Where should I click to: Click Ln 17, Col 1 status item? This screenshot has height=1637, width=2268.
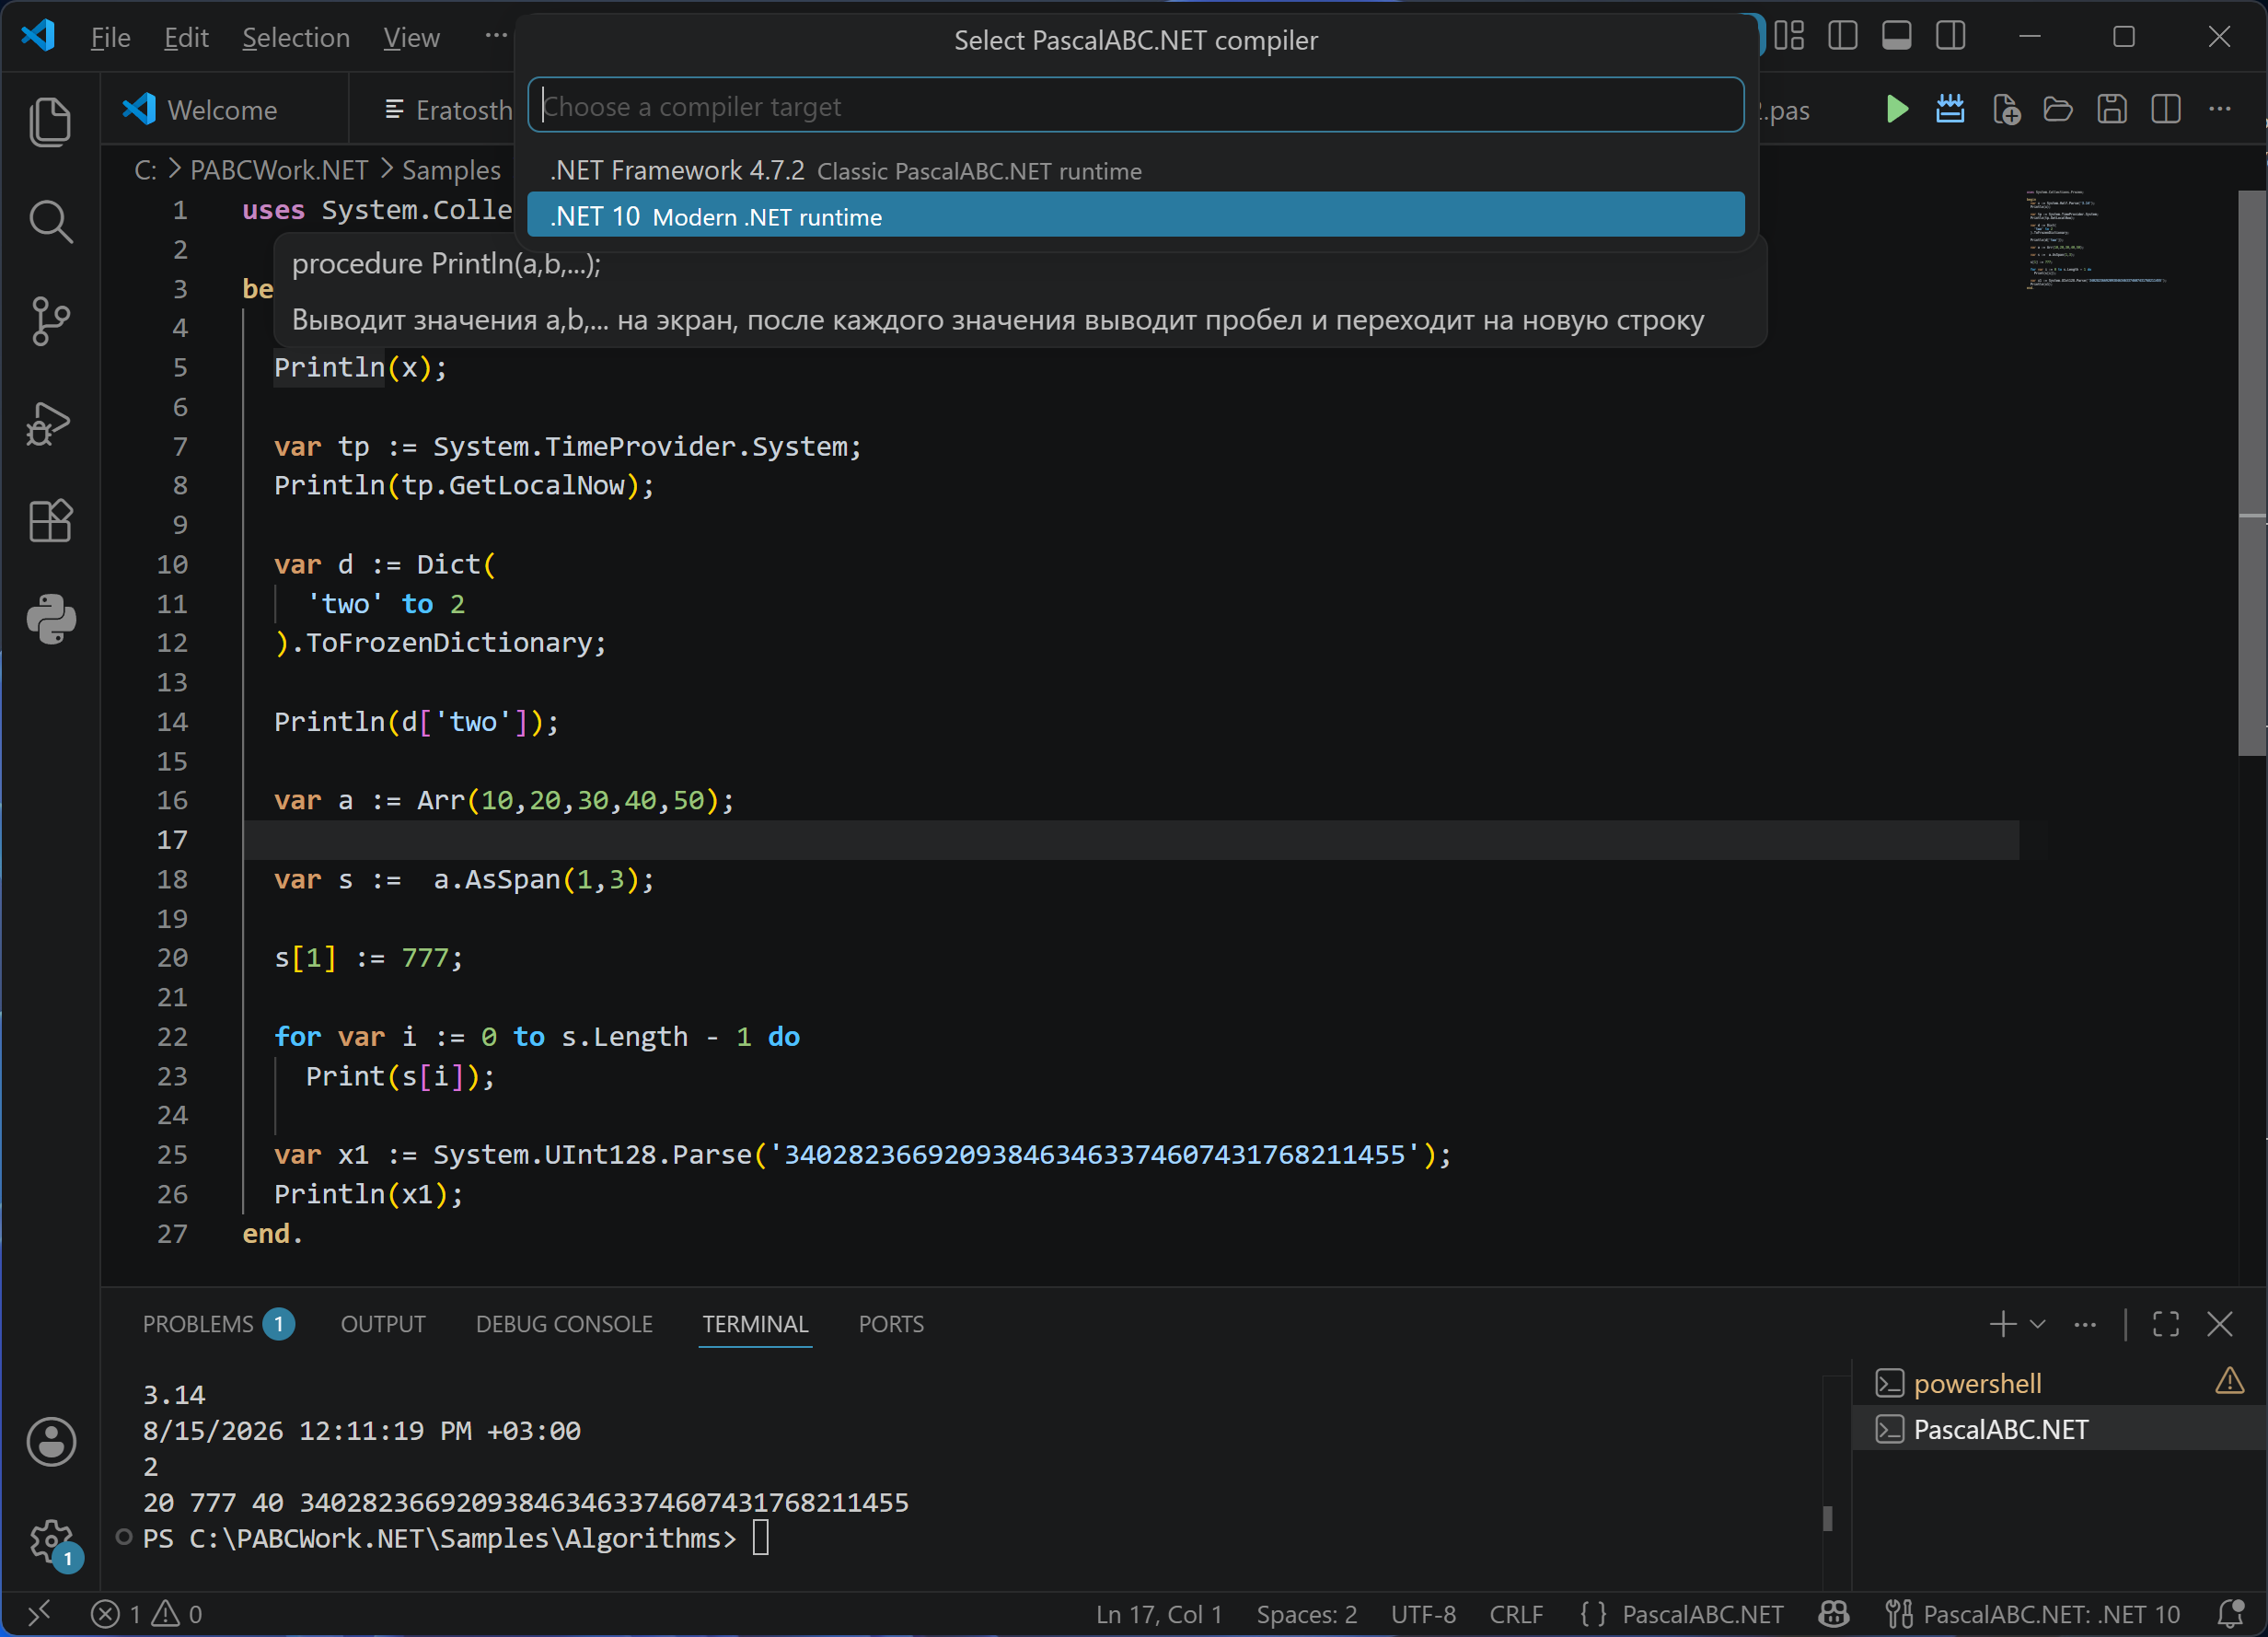(1159, 1613)
